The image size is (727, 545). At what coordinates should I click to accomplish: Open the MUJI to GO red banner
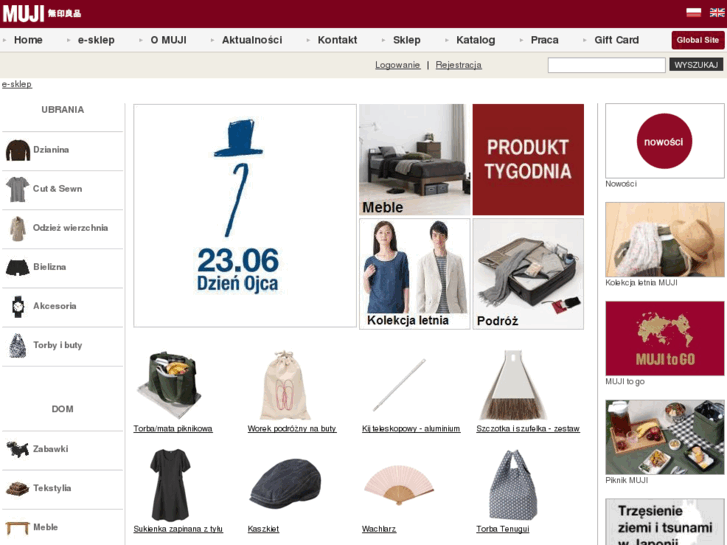tap(665, 338)
